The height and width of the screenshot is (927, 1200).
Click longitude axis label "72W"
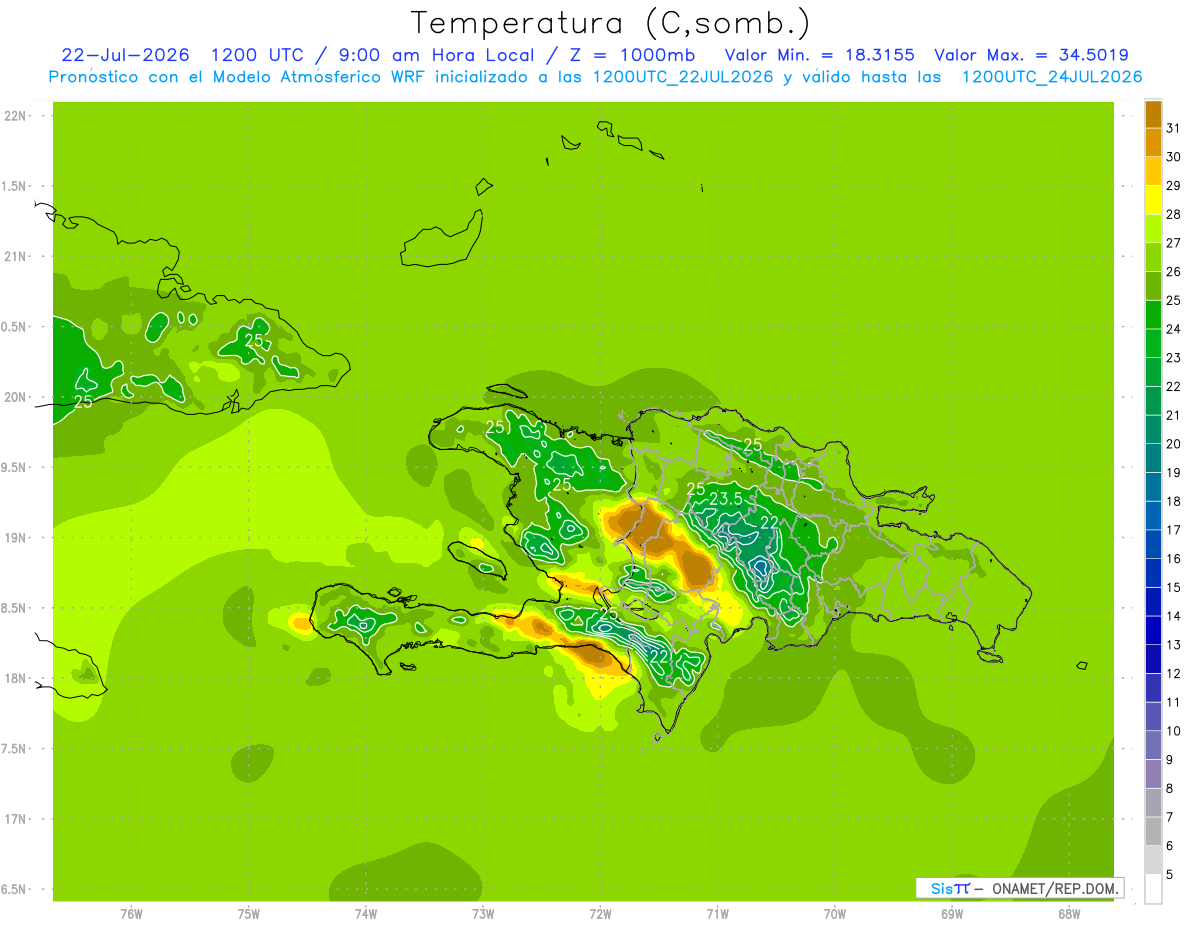[x=600, y=914]
